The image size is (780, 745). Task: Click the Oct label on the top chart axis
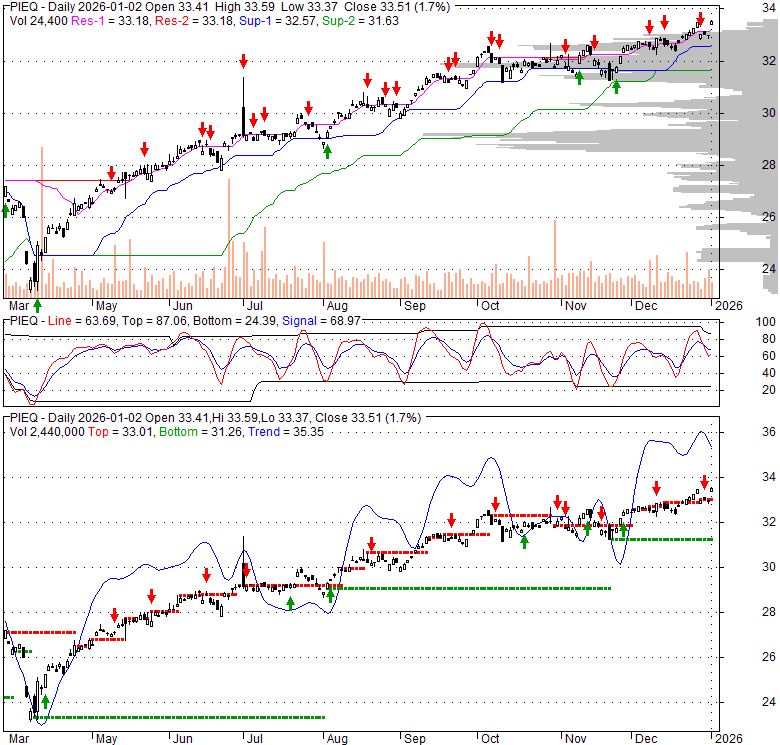coord(490,304)
